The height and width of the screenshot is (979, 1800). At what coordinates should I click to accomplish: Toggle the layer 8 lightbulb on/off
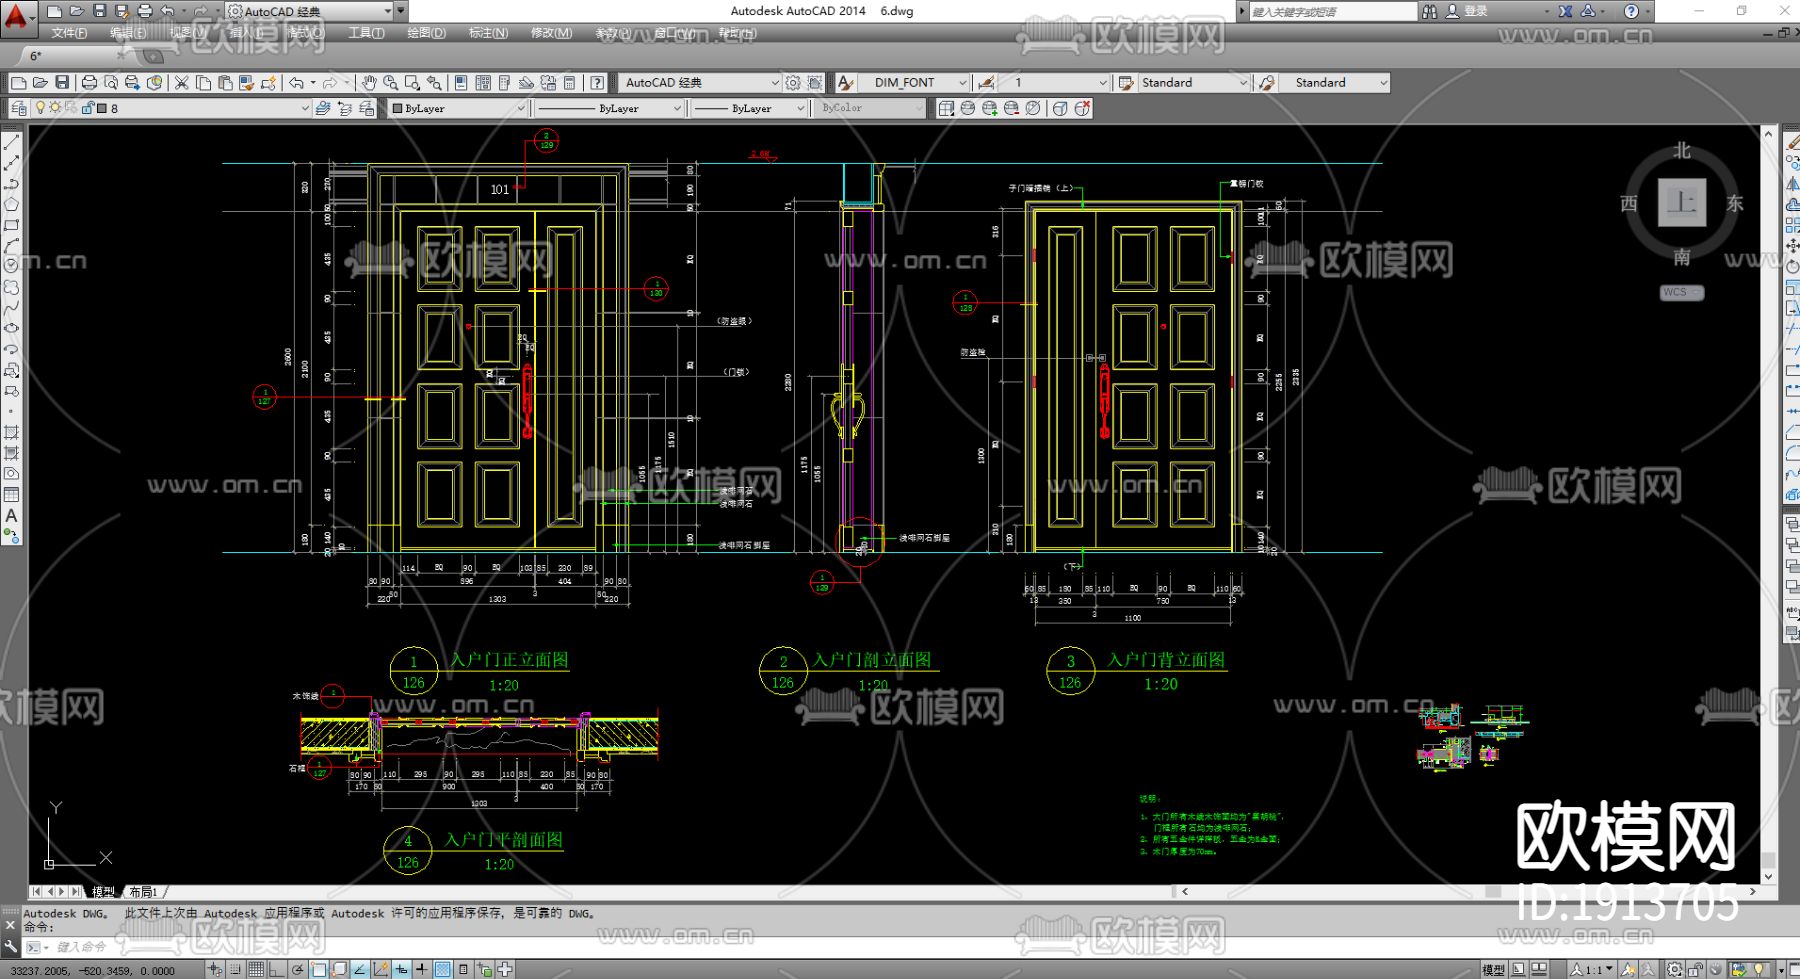tap(40, 108)
